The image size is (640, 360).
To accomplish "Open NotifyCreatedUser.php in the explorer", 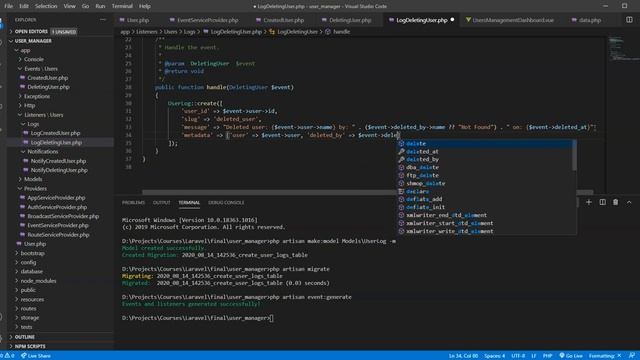I will (x=58, y=161).
